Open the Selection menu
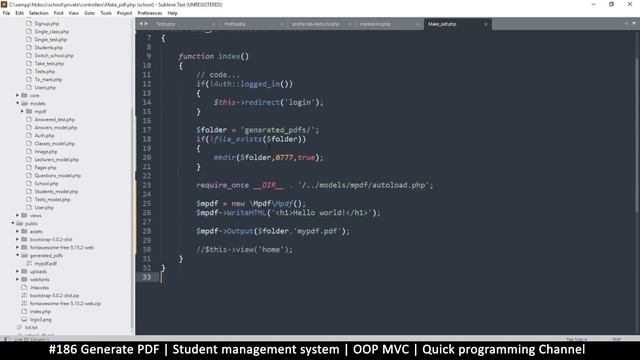 click(39, 13)
